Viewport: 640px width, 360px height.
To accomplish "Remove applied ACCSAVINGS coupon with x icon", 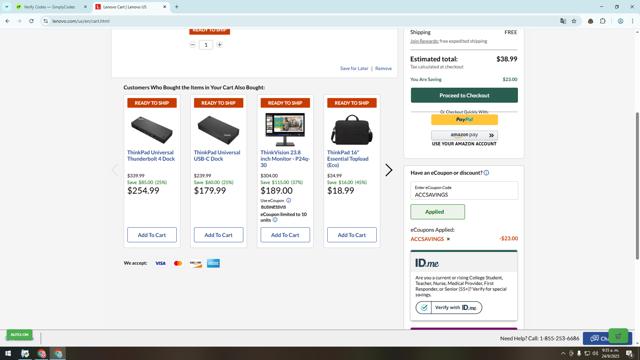I will click(x=448, y=239).
